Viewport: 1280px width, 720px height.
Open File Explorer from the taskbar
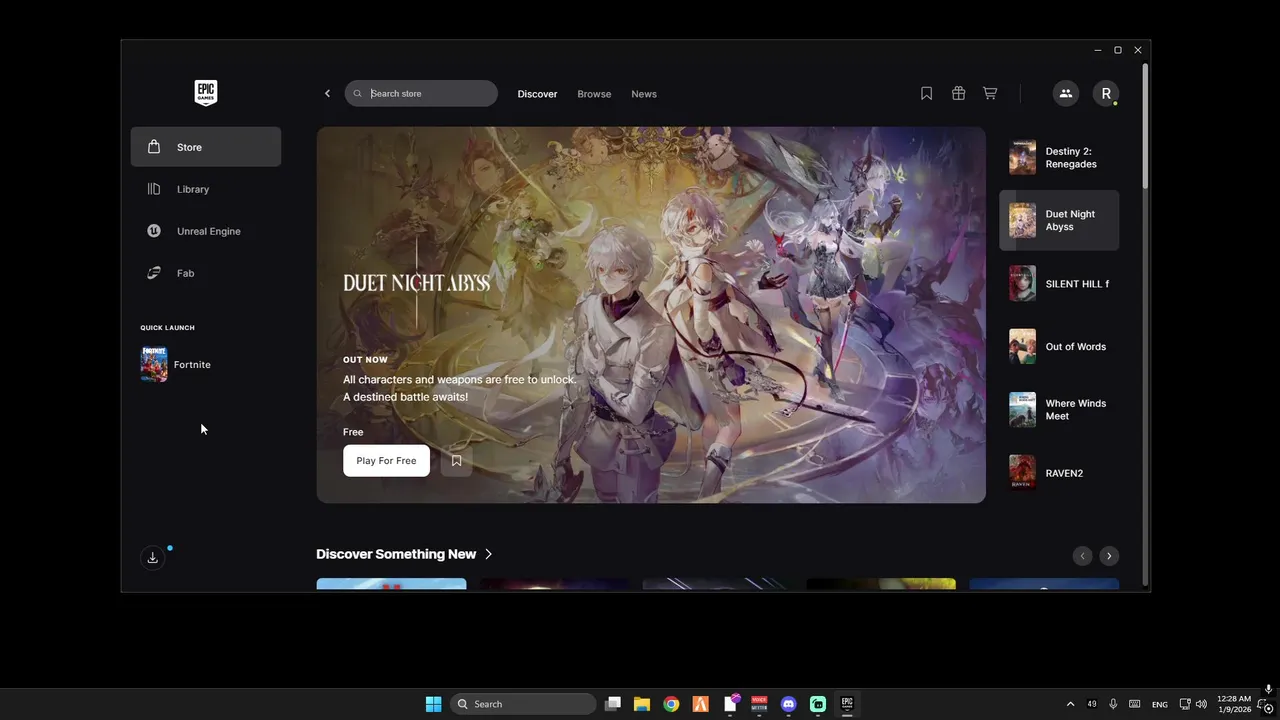[642, 704]
